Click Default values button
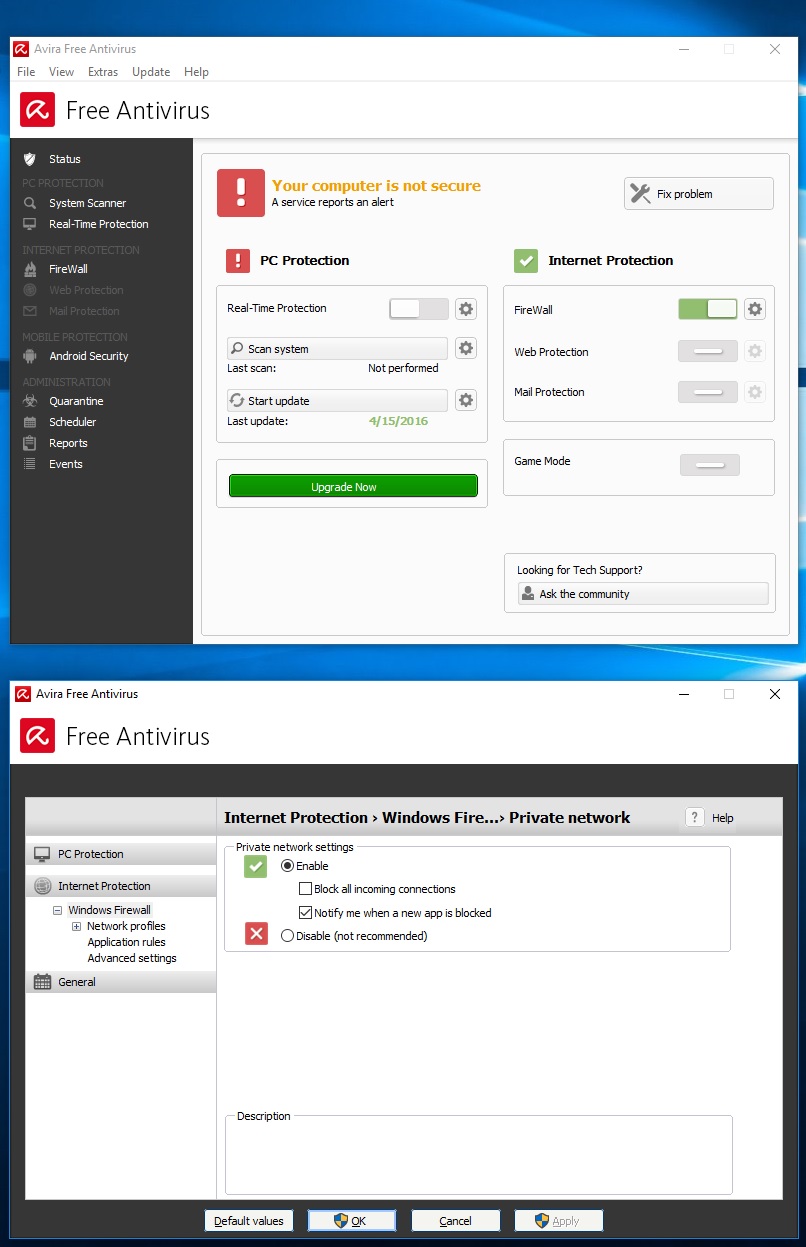 click(249, 1221)
